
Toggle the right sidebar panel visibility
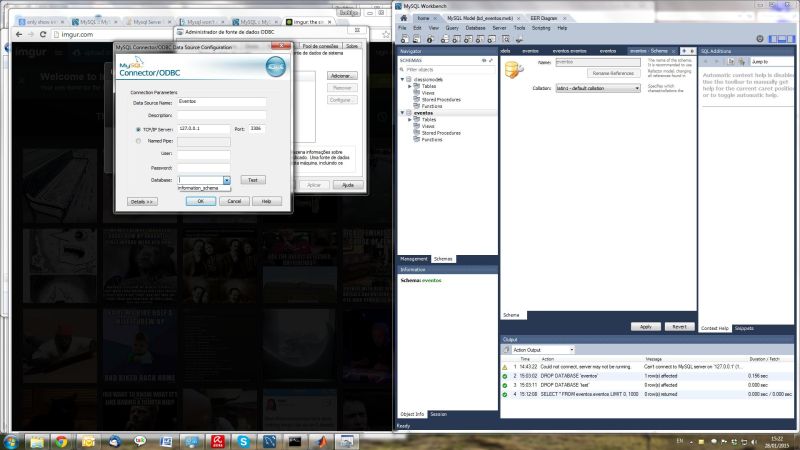coord(790,39)
